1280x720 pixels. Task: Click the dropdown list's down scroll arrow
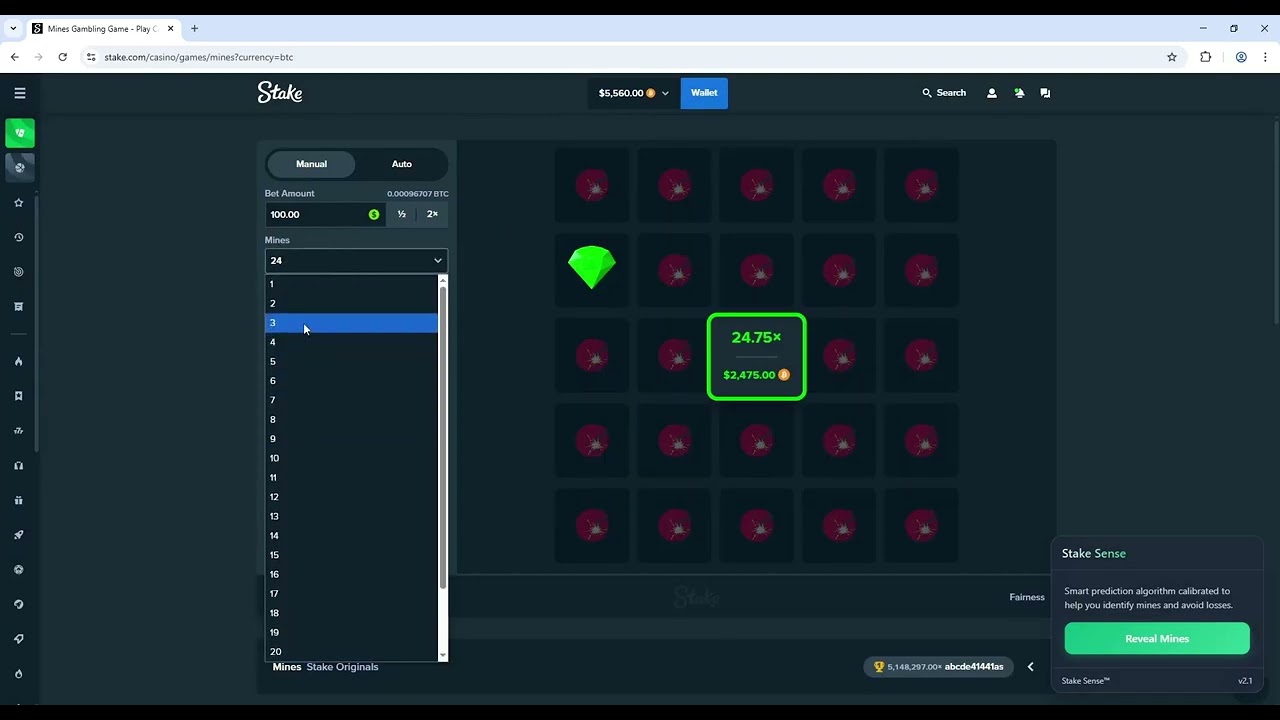coord(443,656)
